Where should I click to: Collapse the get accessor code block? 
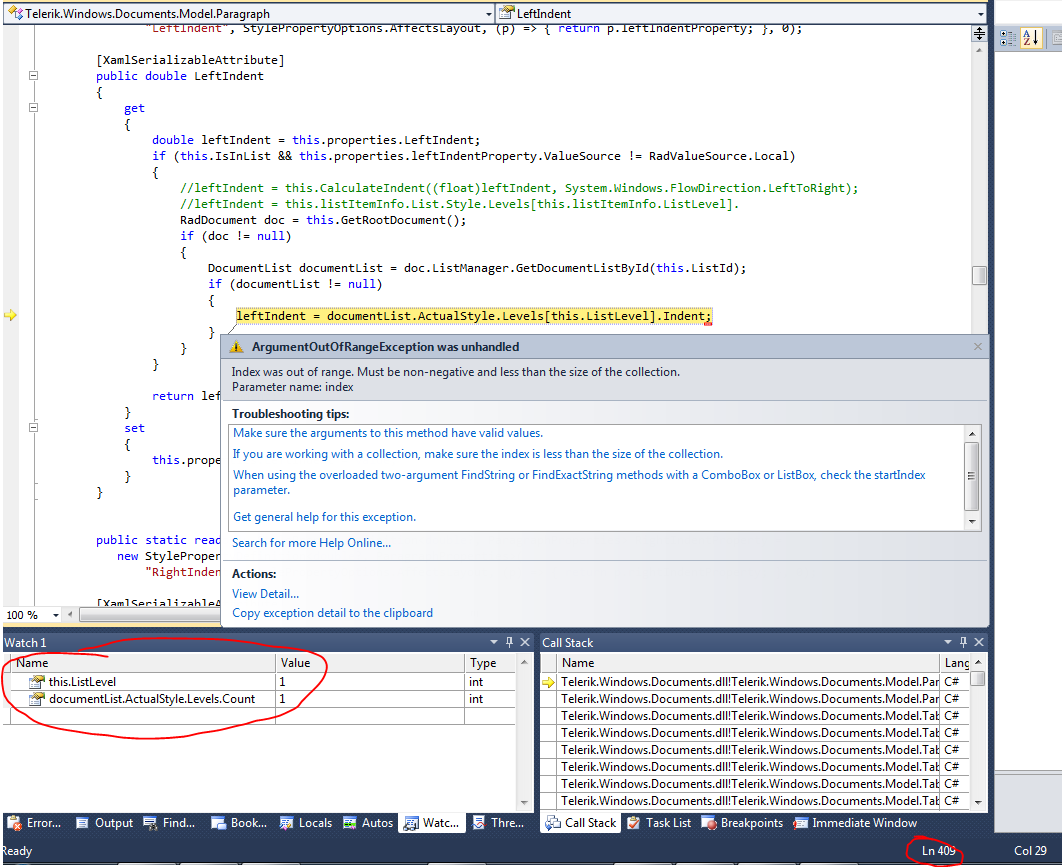pos(33,108)
